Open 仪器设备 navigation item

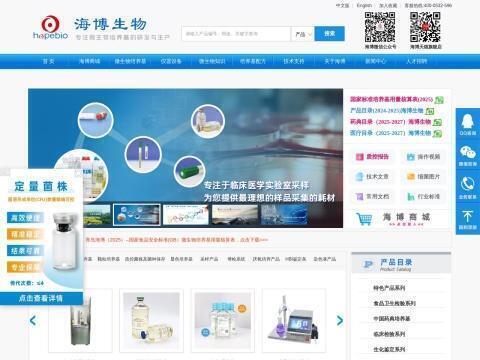click(x=171, y=61)
